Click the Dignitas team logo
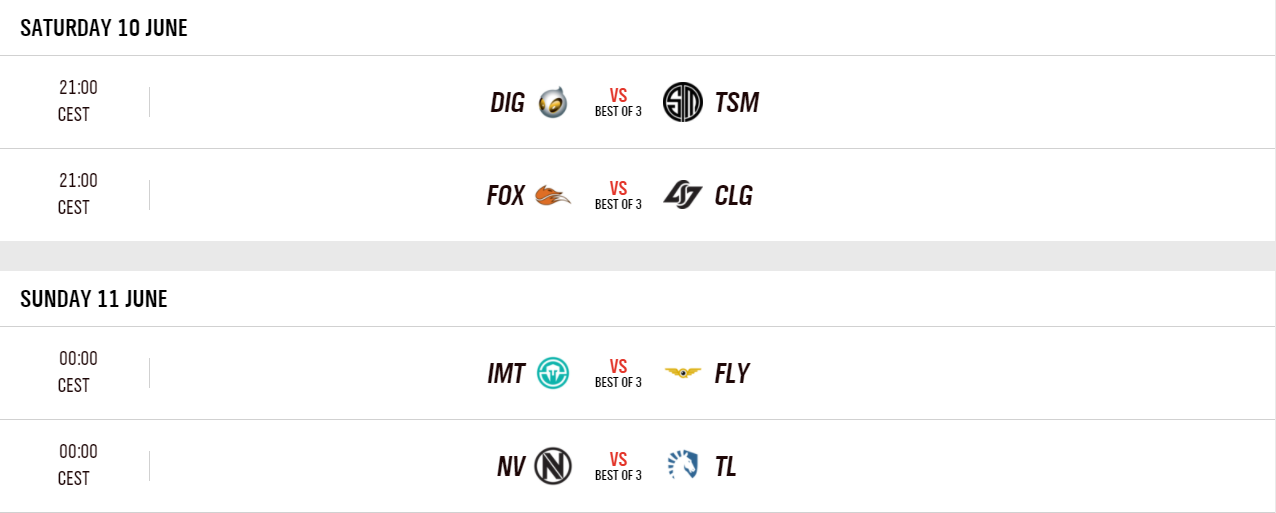This screenshot has width=1276, height=513. coord(553,102)
